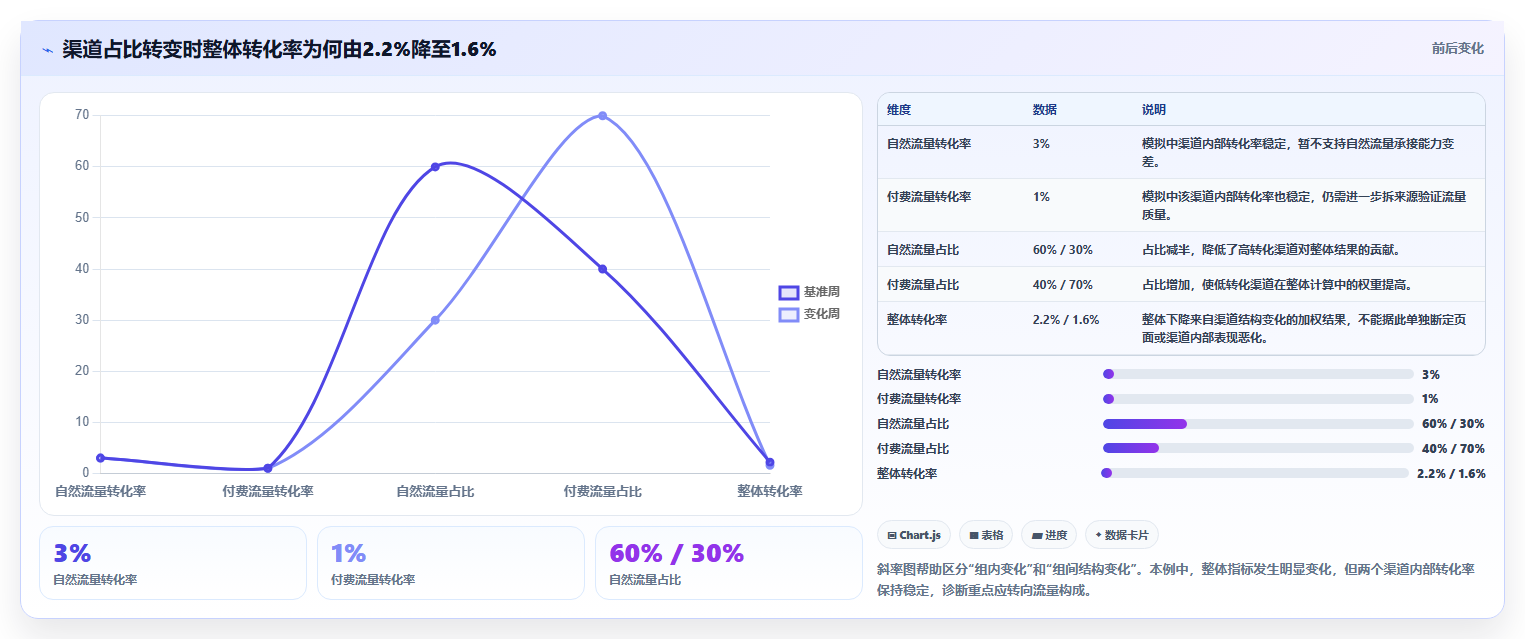
Task: Select the 基准周 data point at 40
Action: [602, 269]
